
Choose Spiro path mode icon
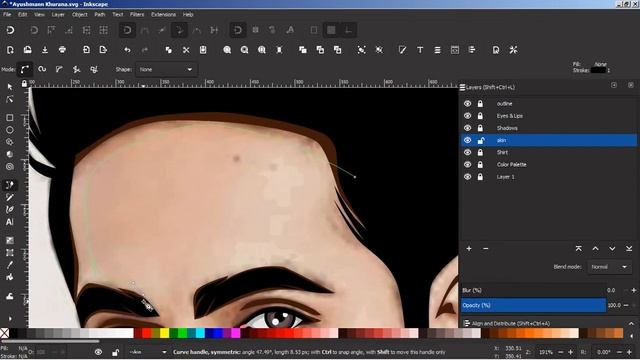[42, 69]
